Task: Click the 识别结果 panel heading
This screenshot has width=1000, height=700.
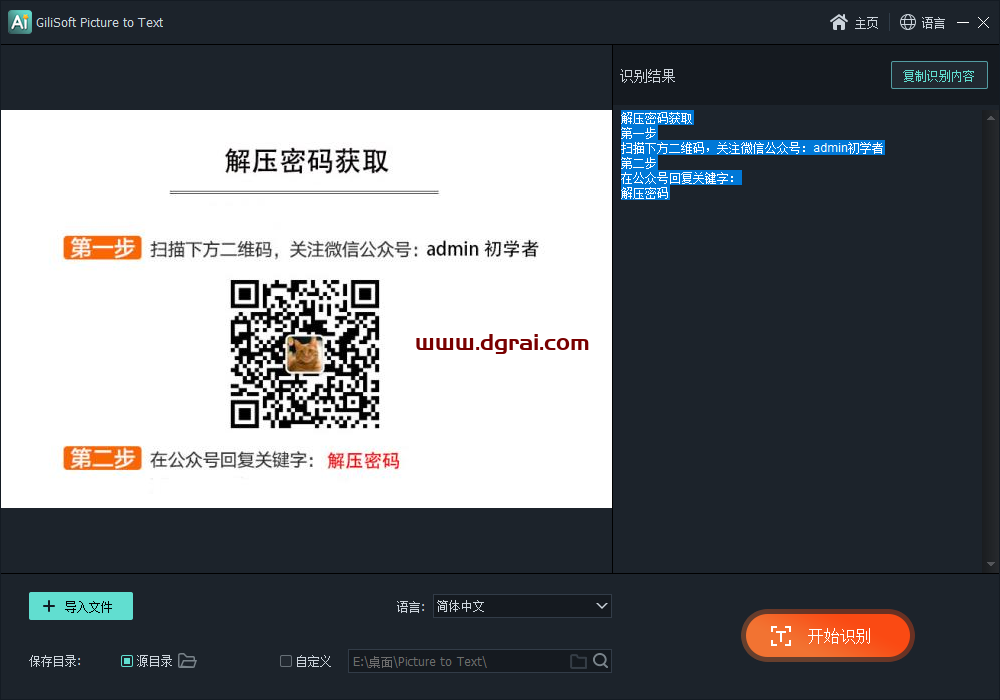Action: tap(647, 77)
